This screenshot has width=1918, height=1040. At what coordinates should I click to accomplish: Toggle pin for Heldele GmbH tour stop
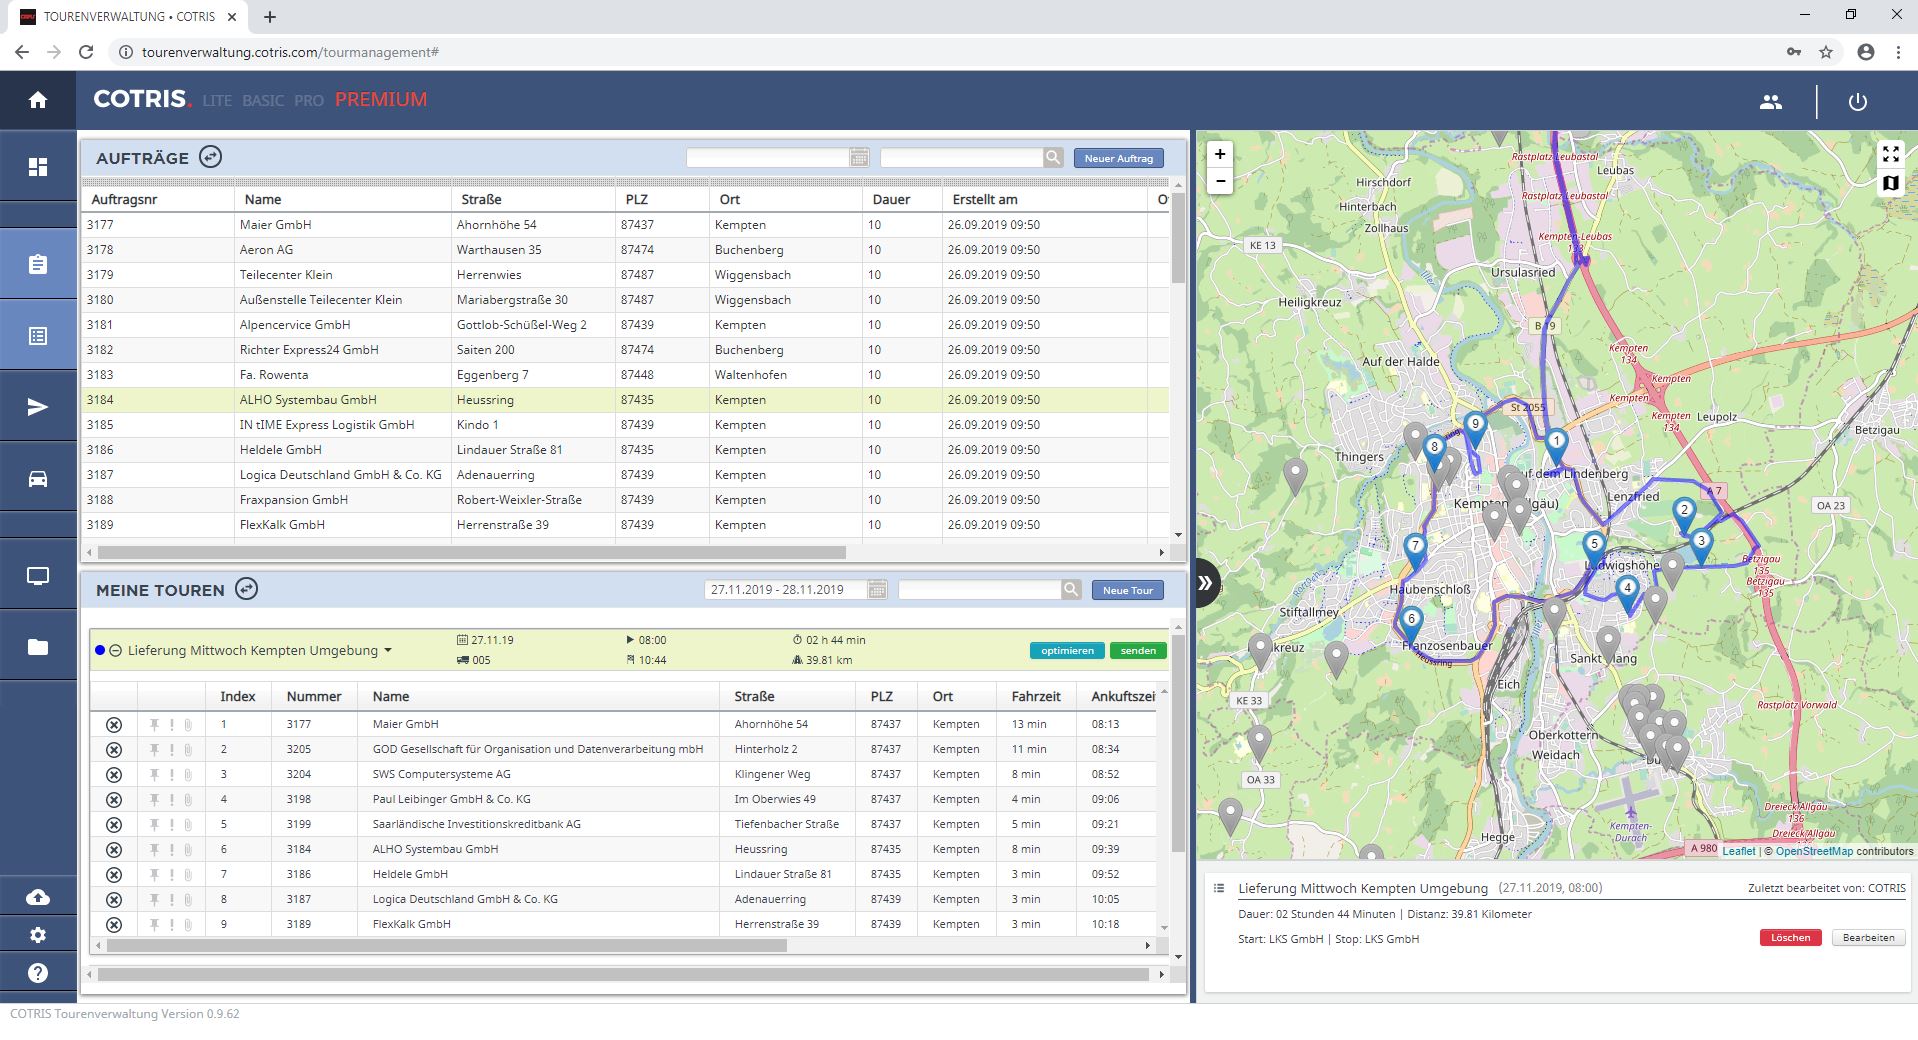[154, 874]
